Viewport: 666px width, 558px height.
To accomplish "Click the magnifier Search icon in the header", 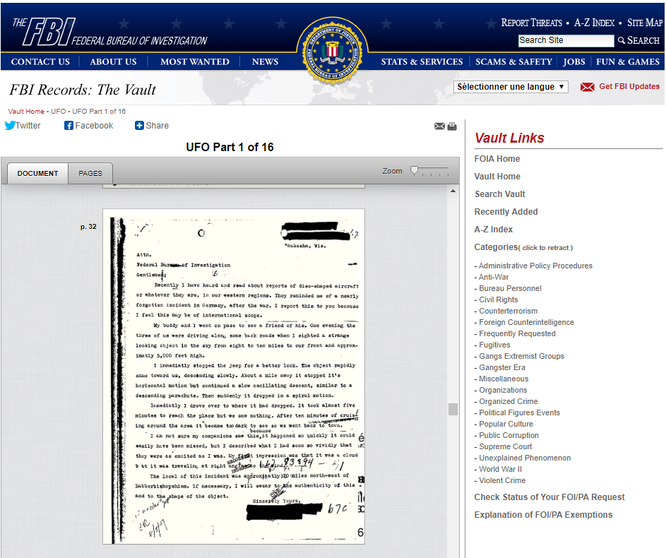I will tap(621, 40).
